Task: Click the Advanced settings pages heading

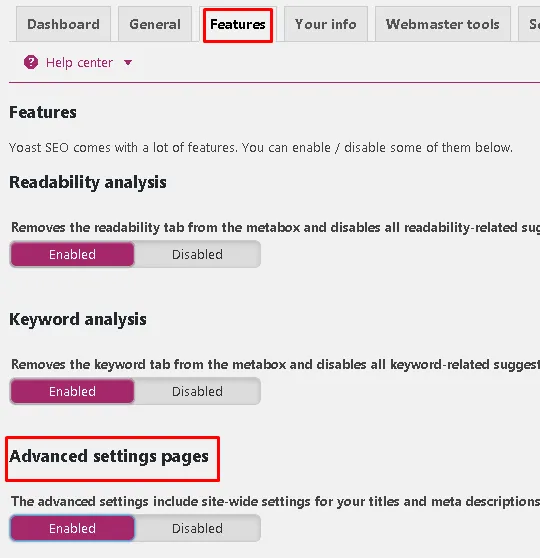Action: 109,457
